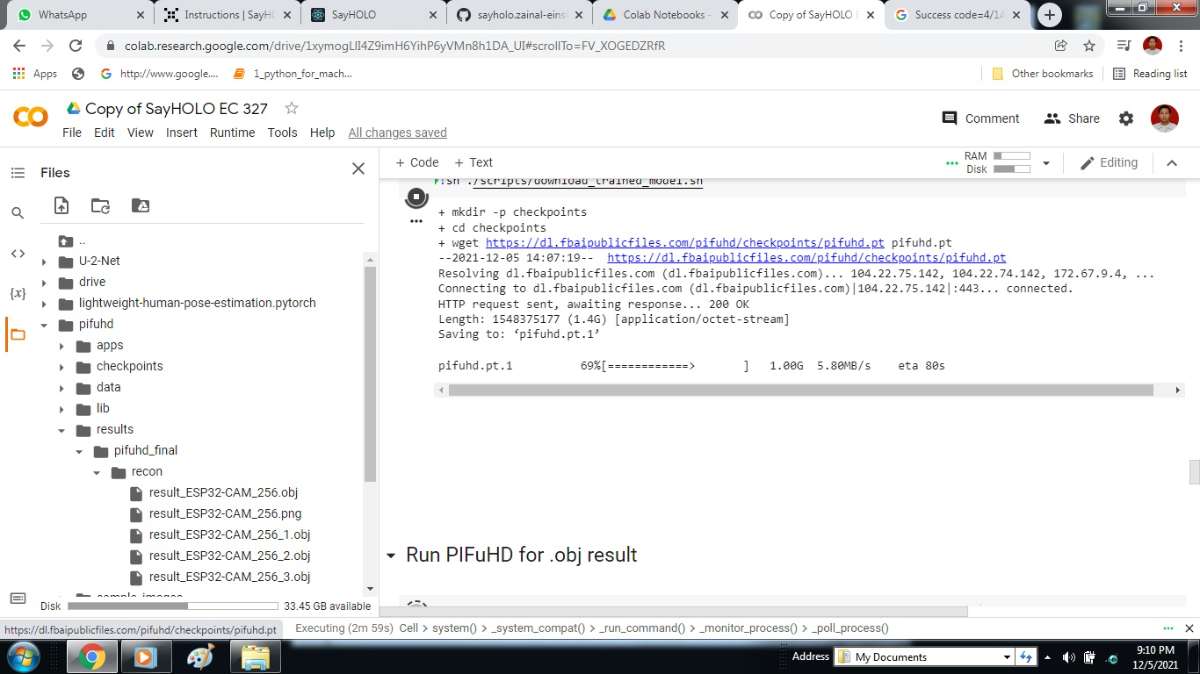The height and width of the screenshot is (674, 1200).
Task: Open the Chrome media control icon
Action: 1123,46
